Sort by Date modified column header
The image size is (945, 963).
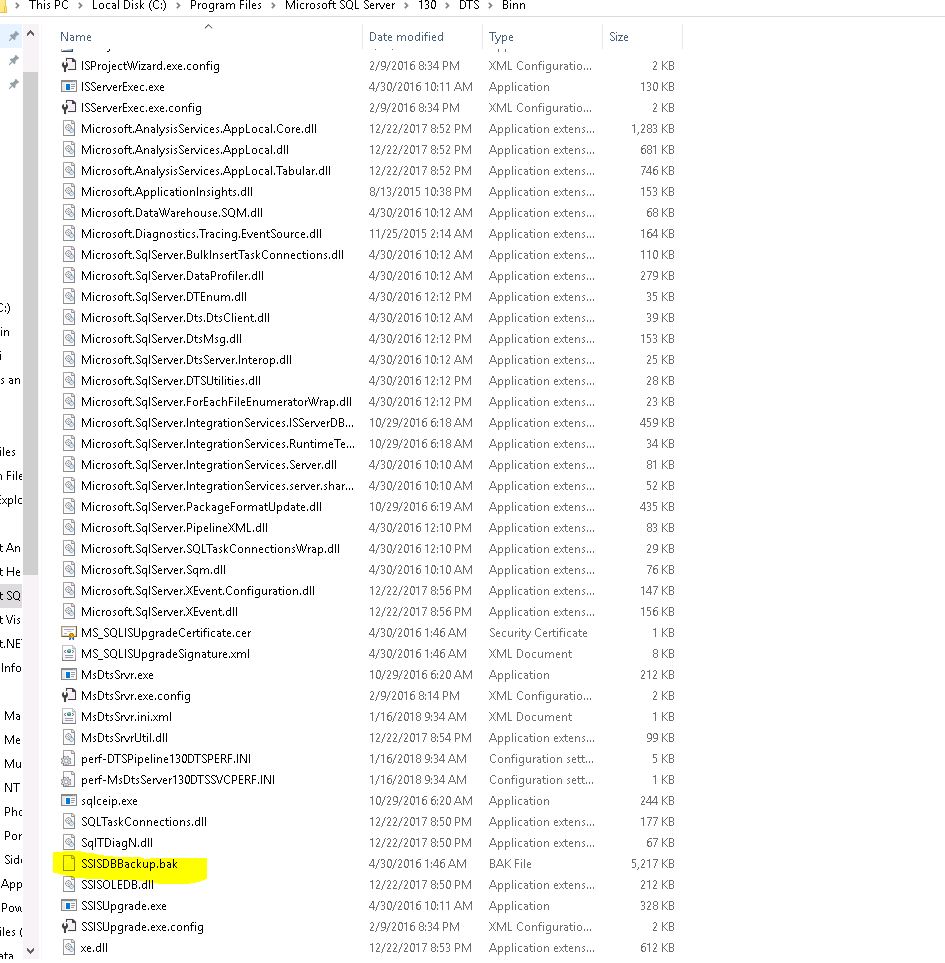[406, 37]
